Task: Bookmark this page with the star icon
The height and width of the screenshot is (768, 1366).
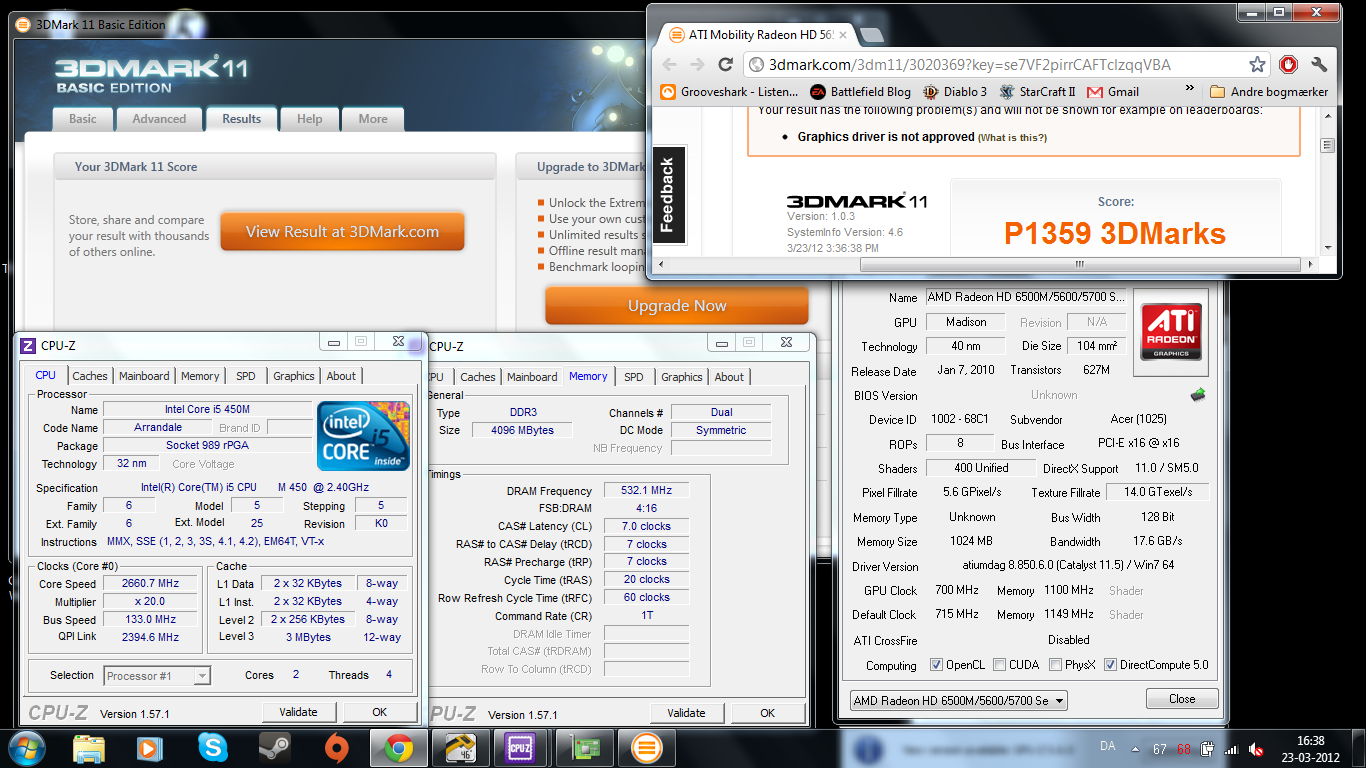Action: pos(1257,65)
